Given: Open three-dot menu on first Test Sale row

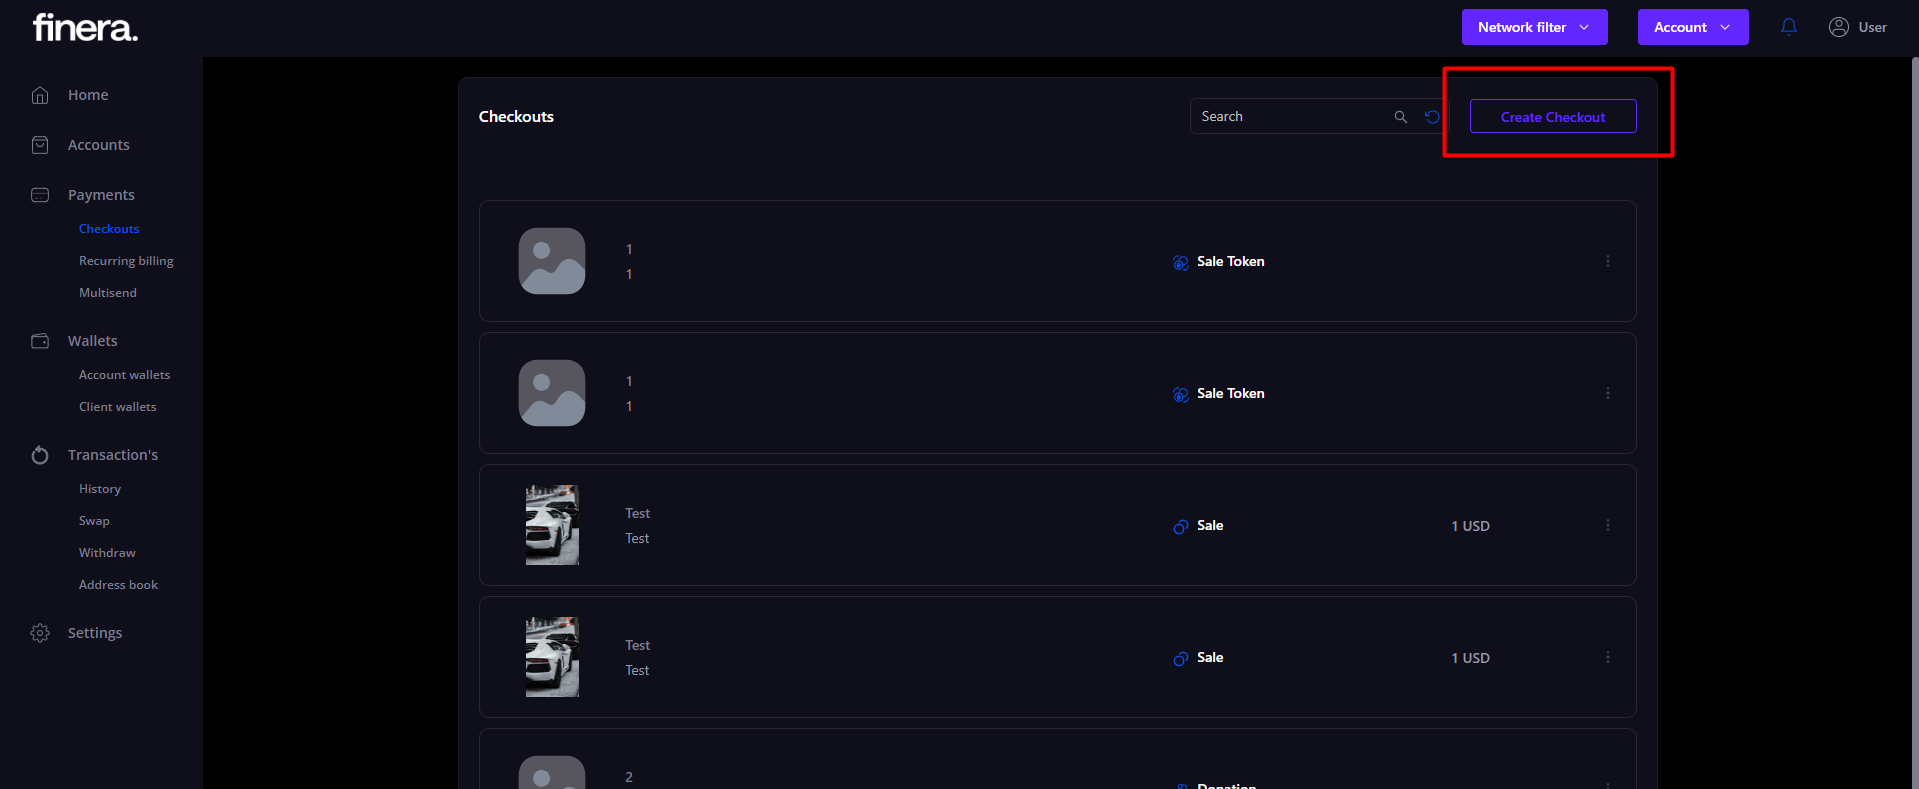Looking at the screenshot, I should click(1608, 525).
